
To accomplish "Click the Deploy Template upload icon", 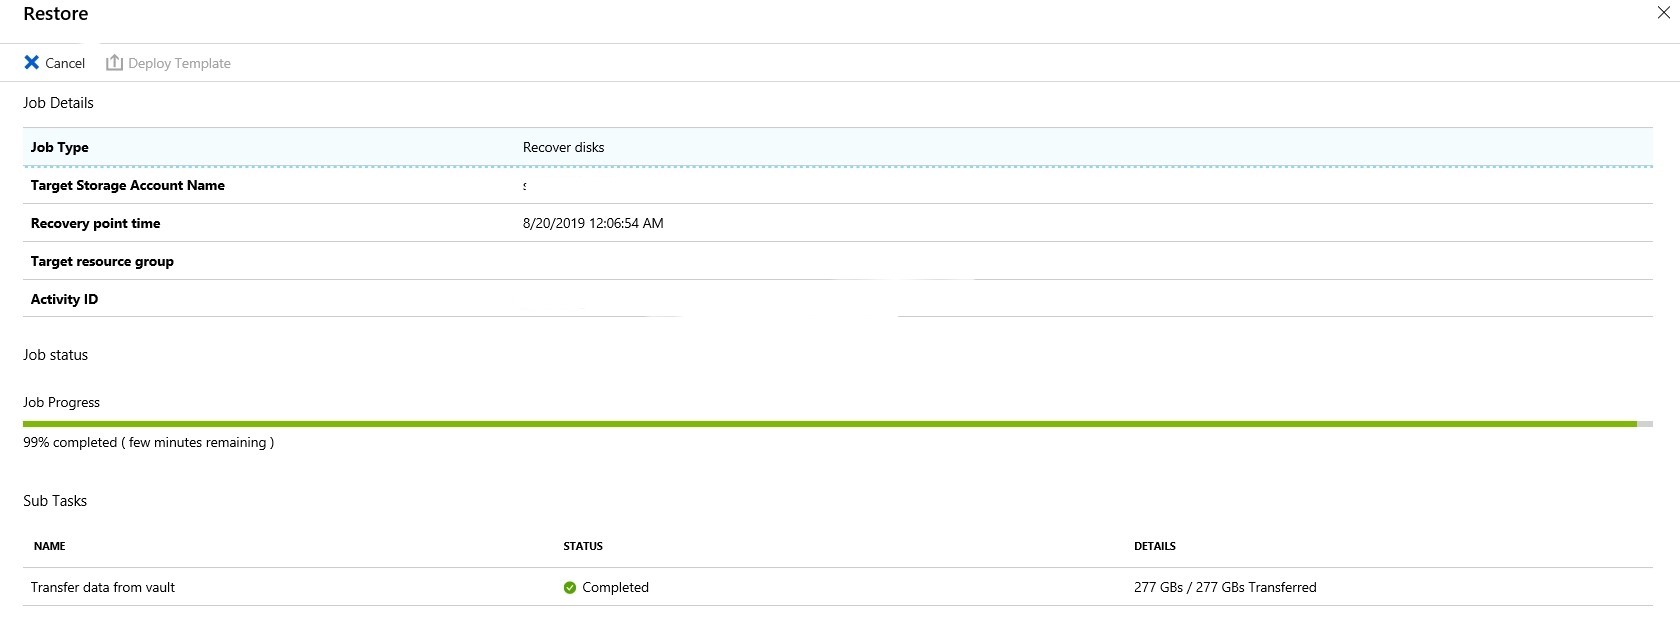I will [x=114, y=63].
